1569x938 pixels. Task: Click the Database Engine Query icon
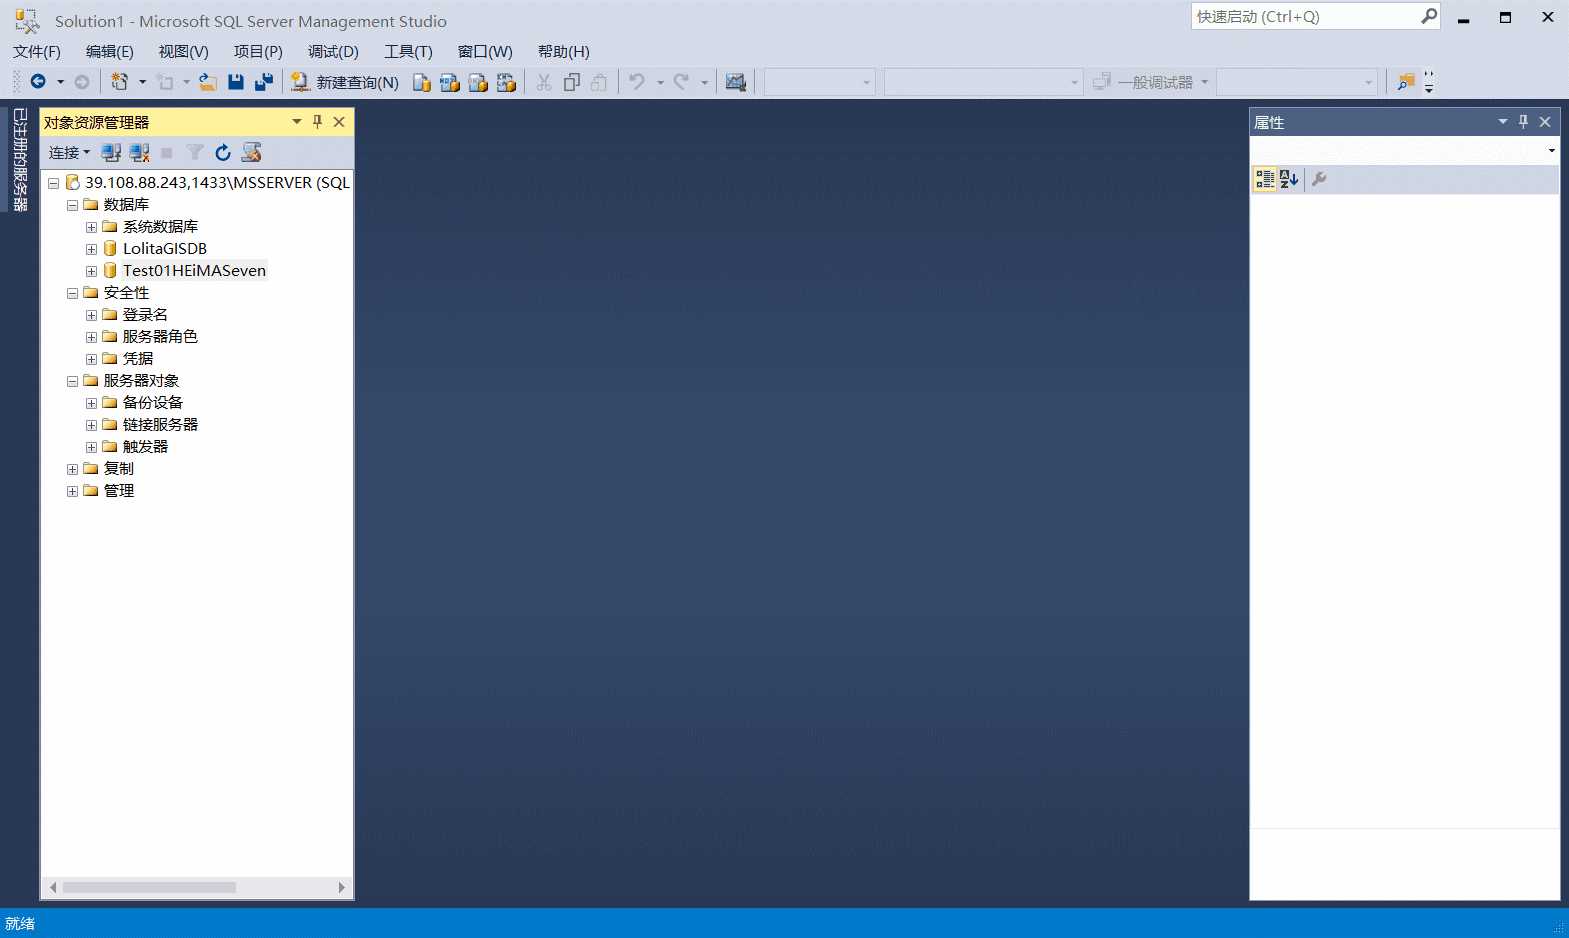click(422, 82)
